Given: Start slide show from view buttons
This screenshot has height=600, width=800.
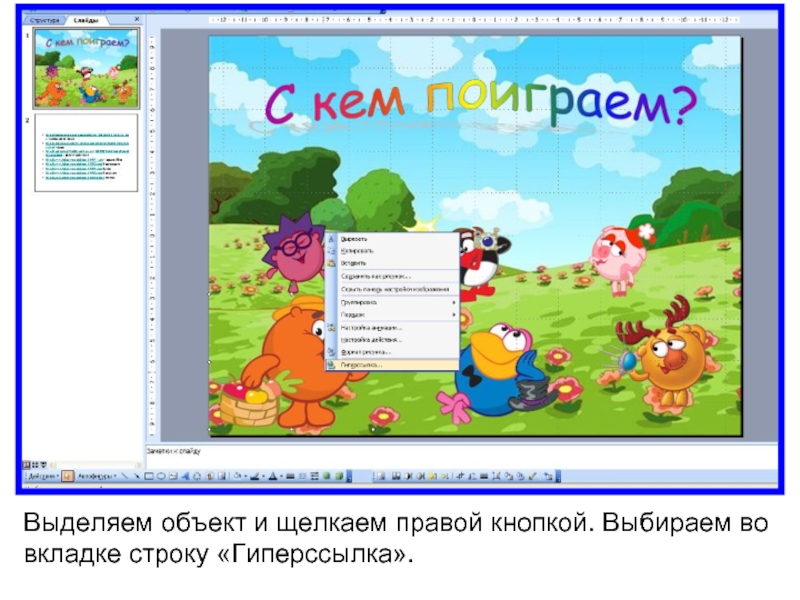Looking at the screenshot, I should pyautogui.click(x=43, y=465).
